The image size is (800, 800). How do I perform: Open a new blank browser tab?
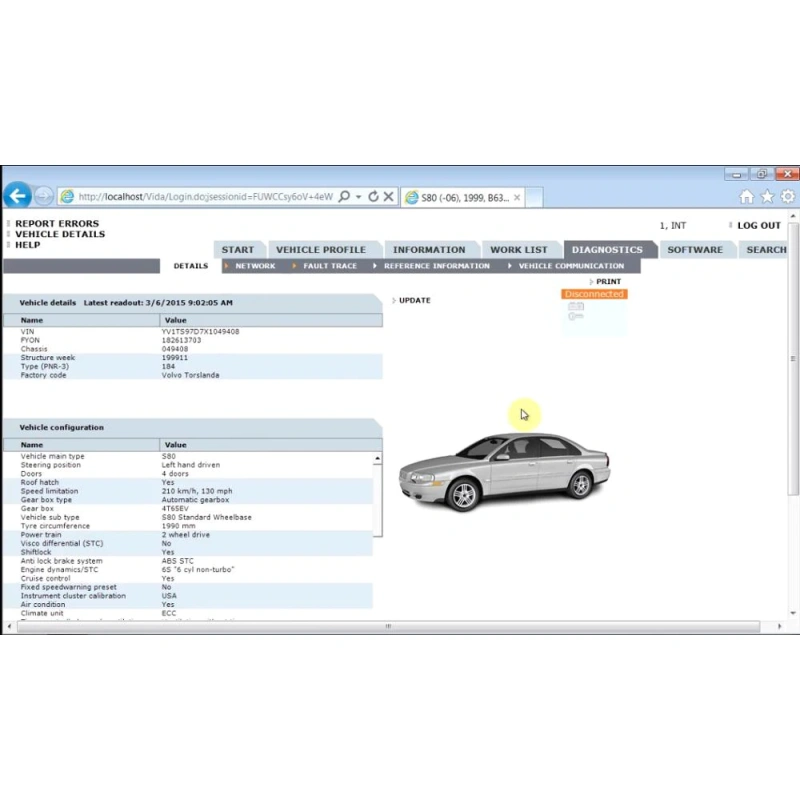[x=534, y=197]
